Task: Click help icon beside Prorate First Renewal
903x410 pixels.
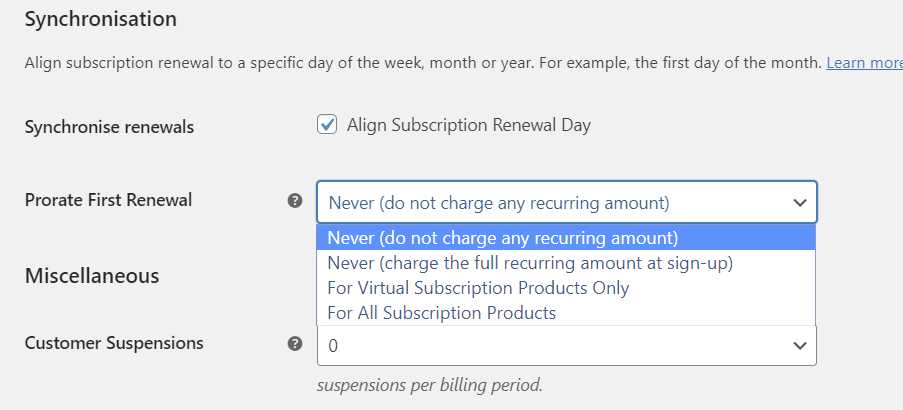Action: coord(295,201)
